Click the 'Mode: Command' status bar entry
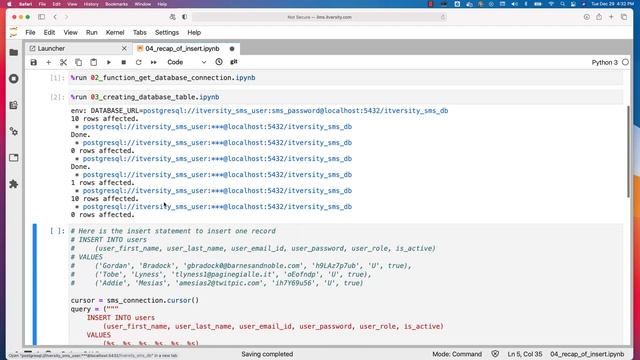This screenshot has width=640, height=360. (x=457, y=354)
